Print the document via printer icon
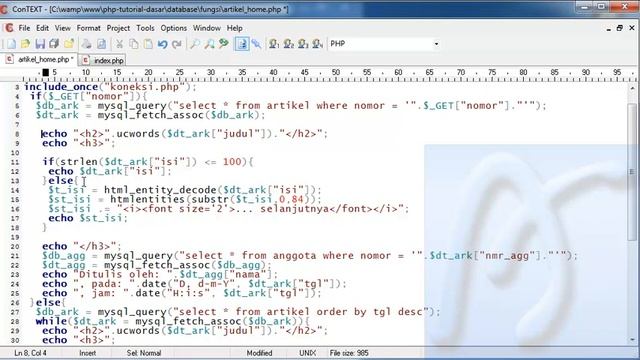 (x=87, y=44)
